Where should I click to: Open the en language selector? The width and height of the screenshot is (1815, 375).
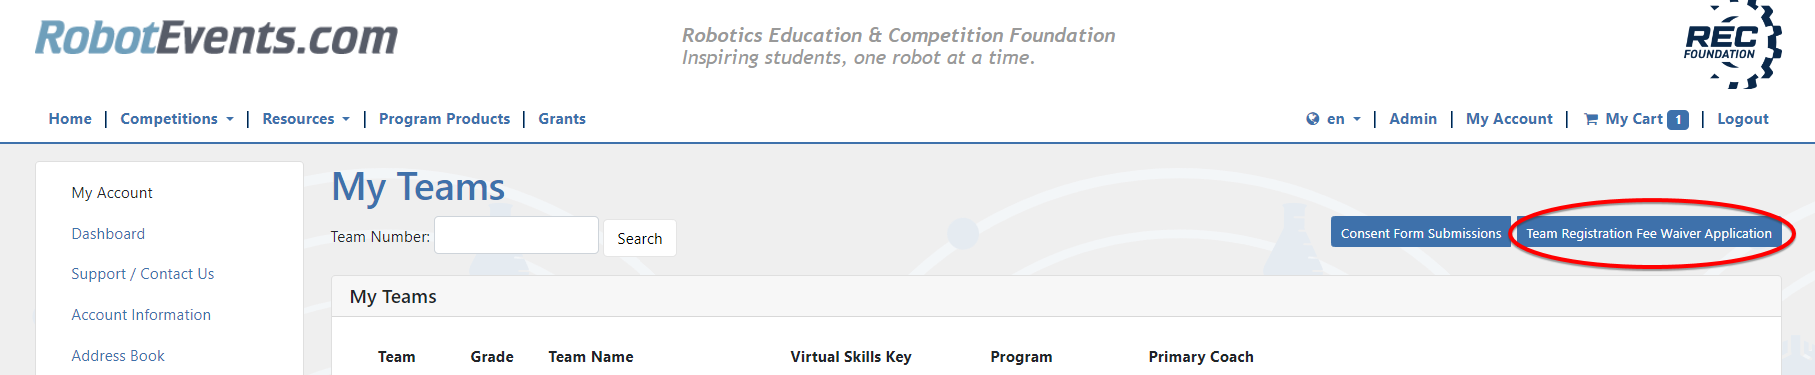(1343, 119)
